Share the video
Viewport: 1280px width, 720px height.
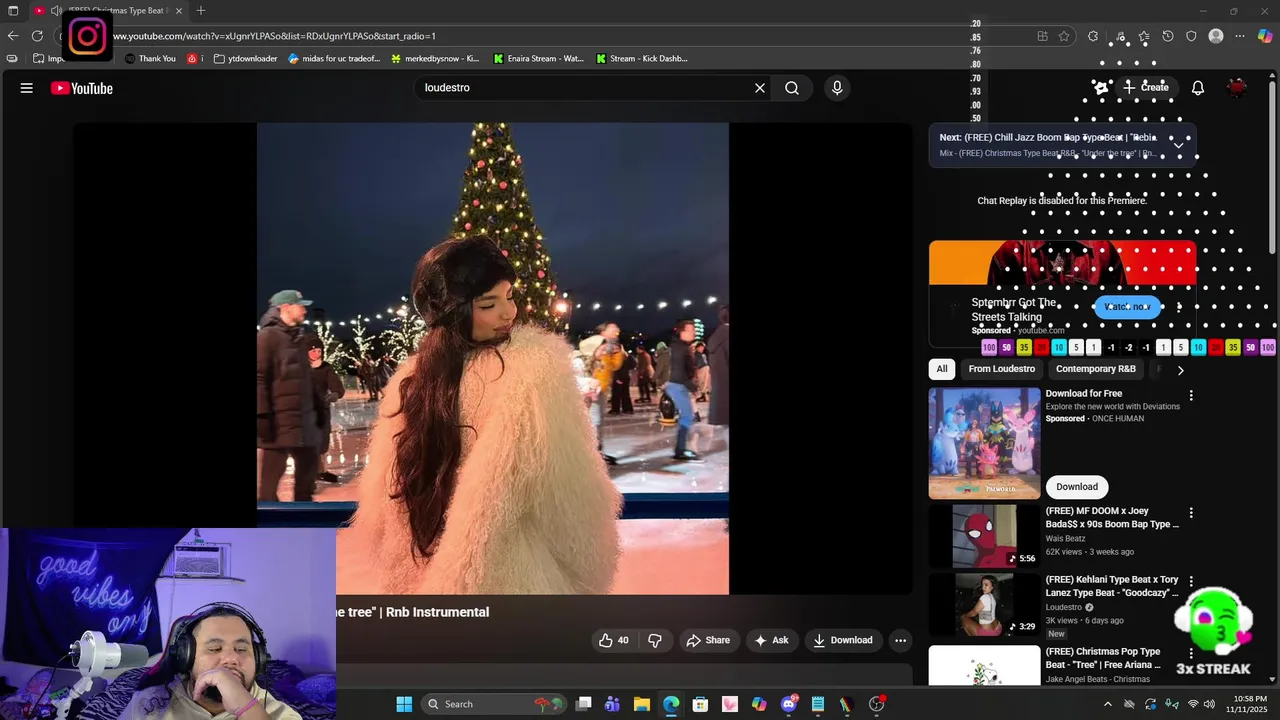708,640
